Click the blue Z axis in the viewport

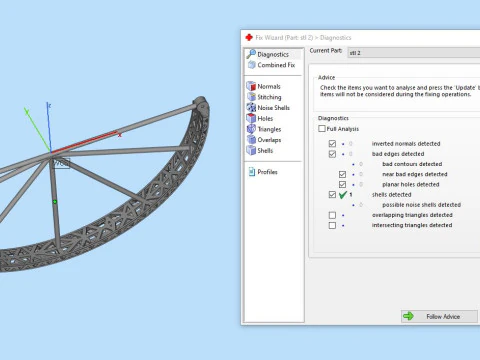coord(49,127)
